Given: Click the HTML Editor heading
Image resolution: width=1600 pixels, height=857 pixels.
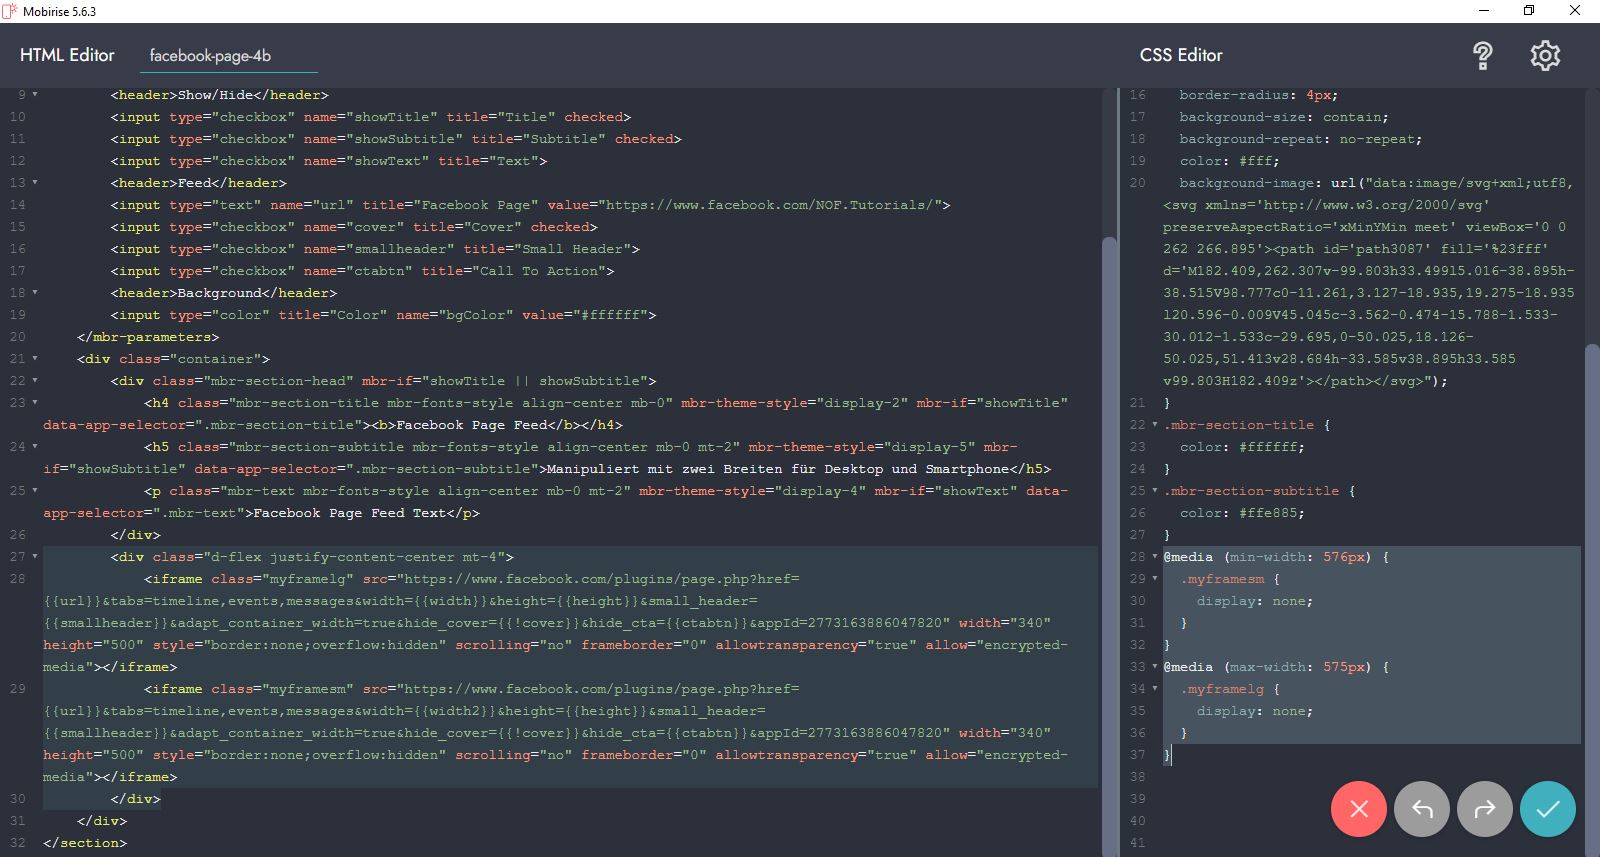Looking at the screenshot, I should tap(67, 55).
